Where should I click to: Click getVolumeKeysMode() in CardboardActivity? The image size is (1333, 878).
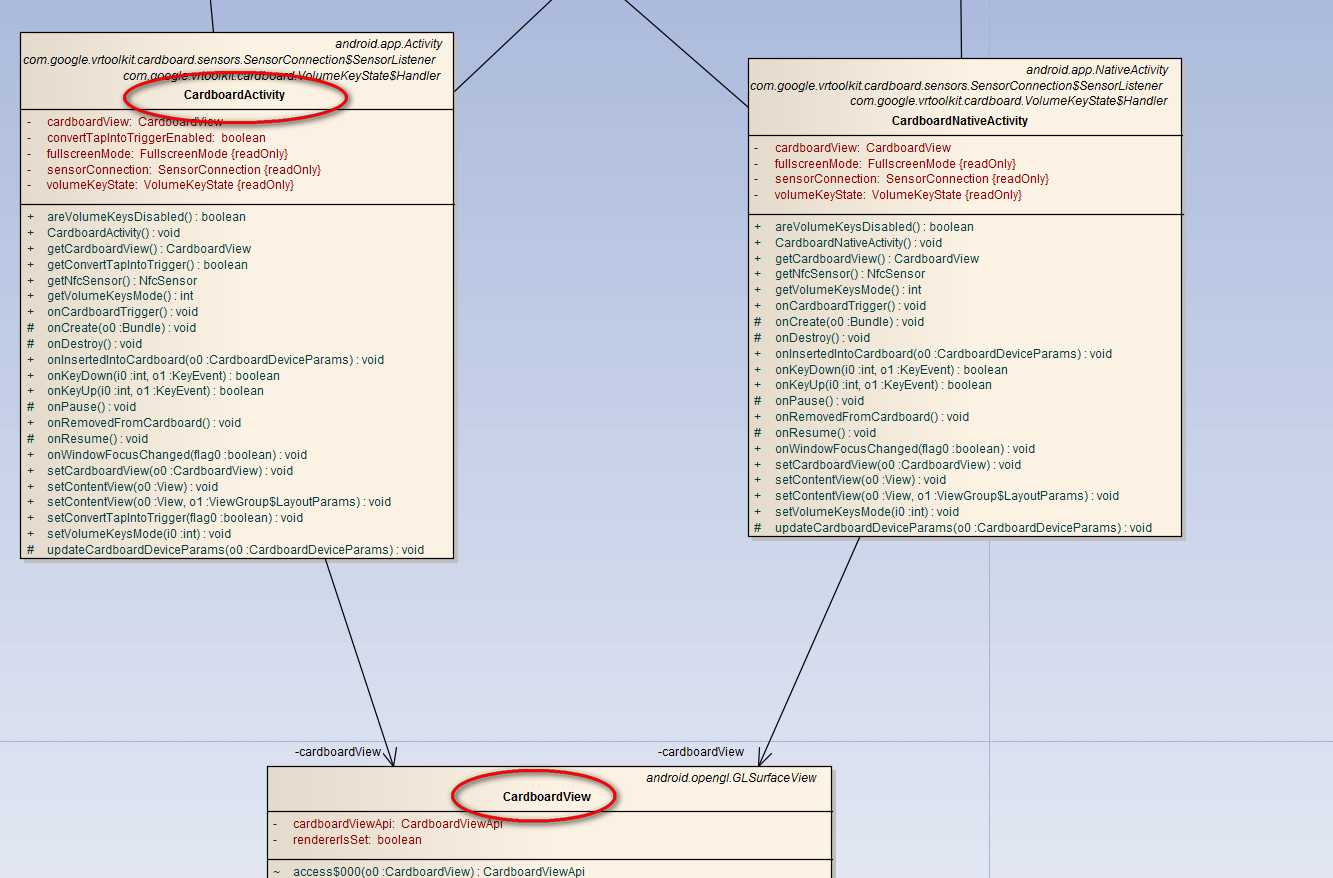click(x=120, y=296)
